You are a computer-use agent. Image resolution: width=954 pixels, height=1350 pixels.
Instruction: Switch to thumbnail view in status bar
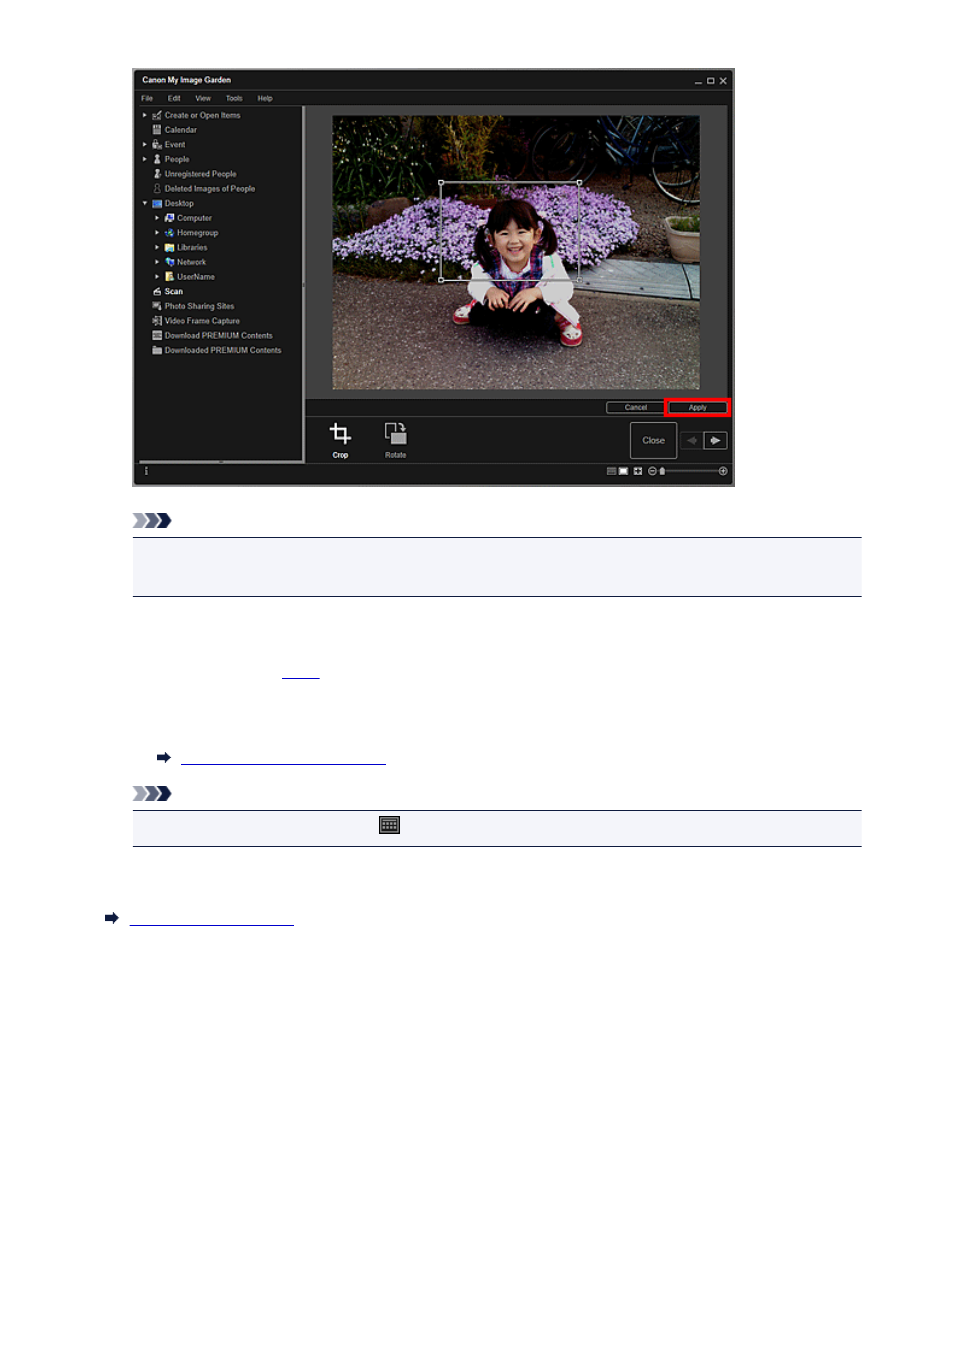tap(611, 471)
